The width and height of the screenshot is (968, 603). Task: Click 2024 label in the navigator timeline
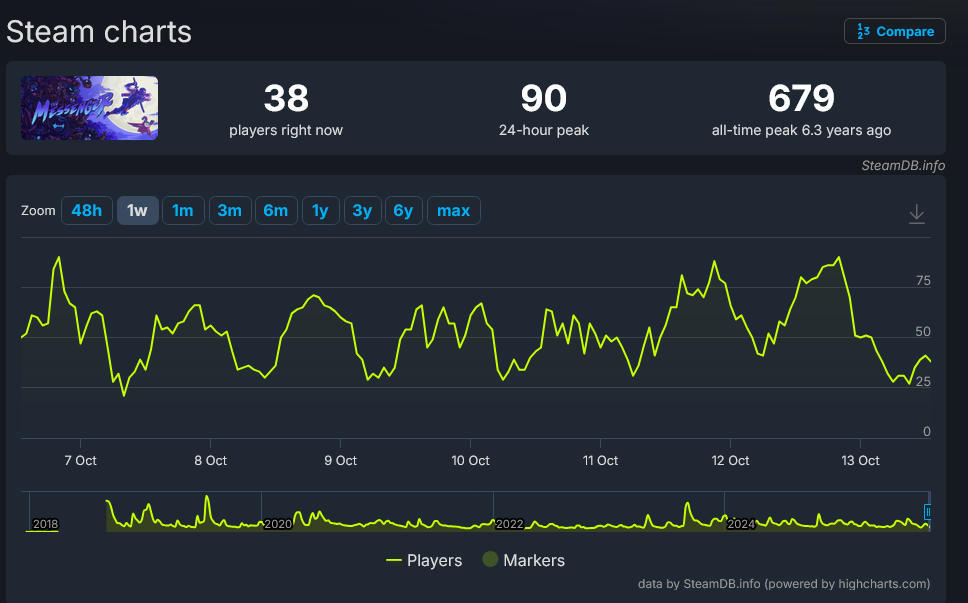(741, 524)
